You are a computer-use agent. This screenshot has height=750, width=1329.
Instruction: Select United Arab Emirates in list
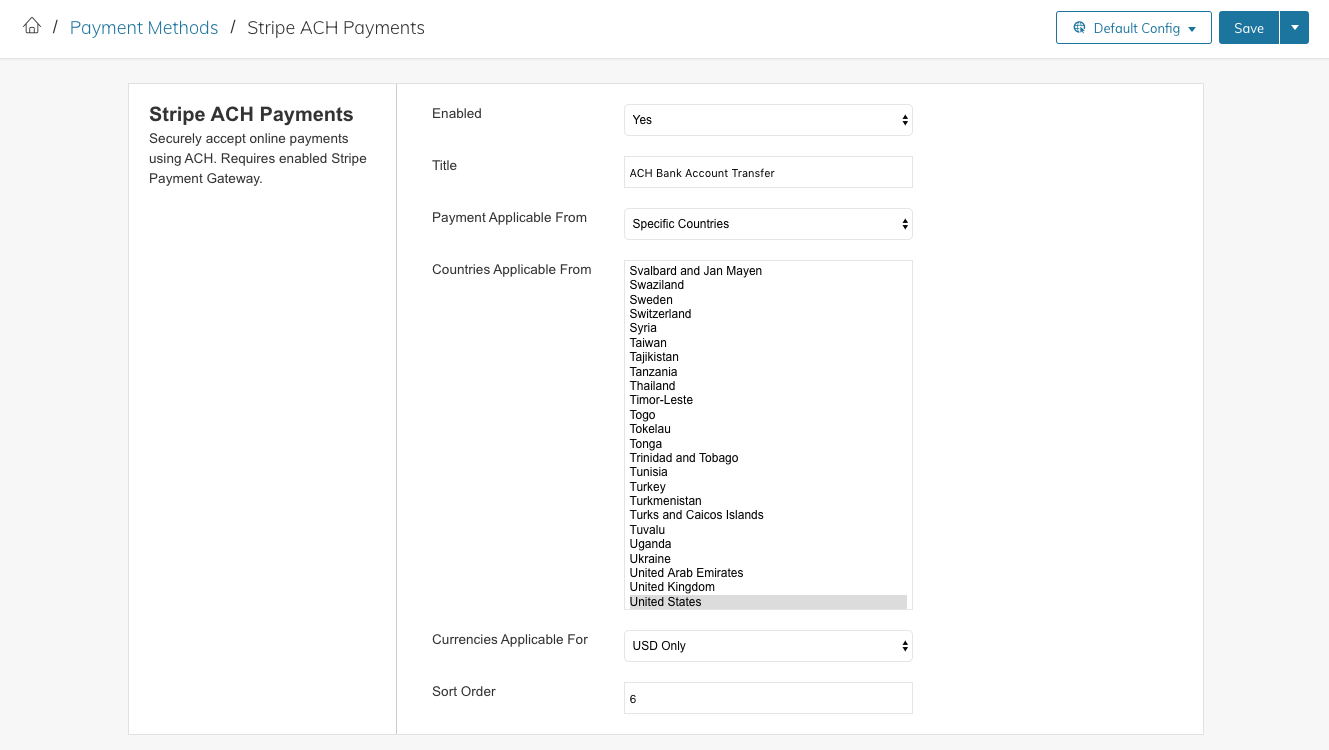pyautogui.click(x=766, y=573)
